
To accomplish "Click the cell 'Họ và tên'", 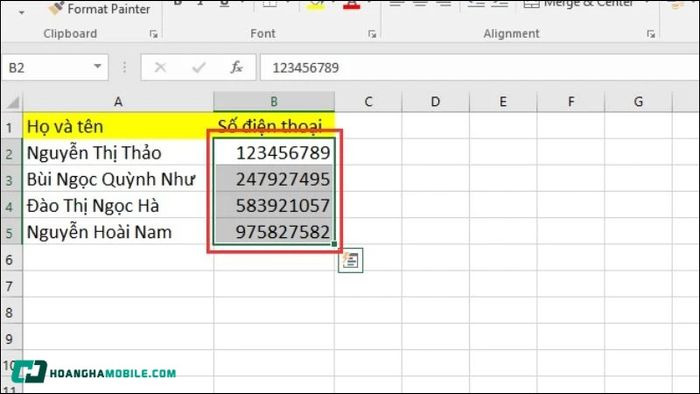I will point(118,126).
